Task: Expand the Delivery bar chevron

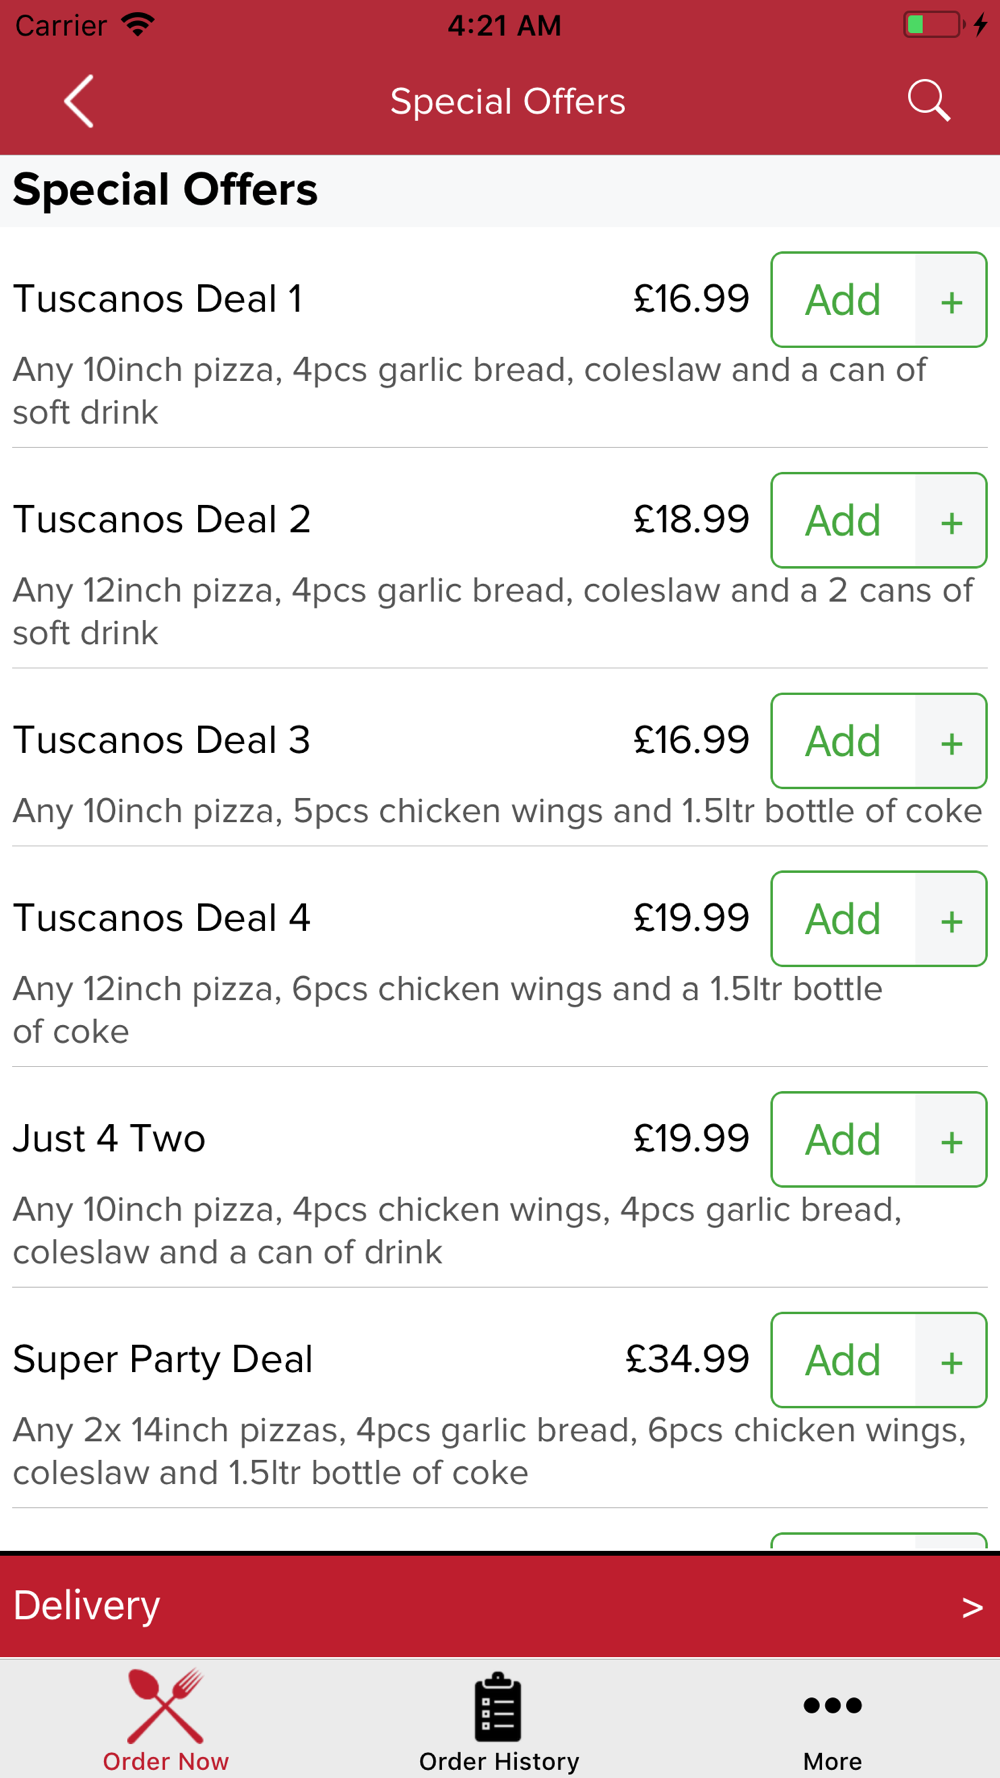Action: click(x=972, y=1607)
